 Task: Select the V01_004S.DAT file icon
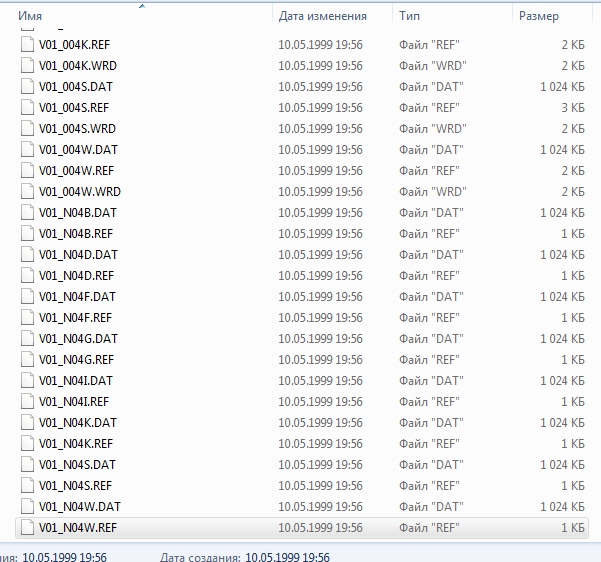tap(26, 86)
